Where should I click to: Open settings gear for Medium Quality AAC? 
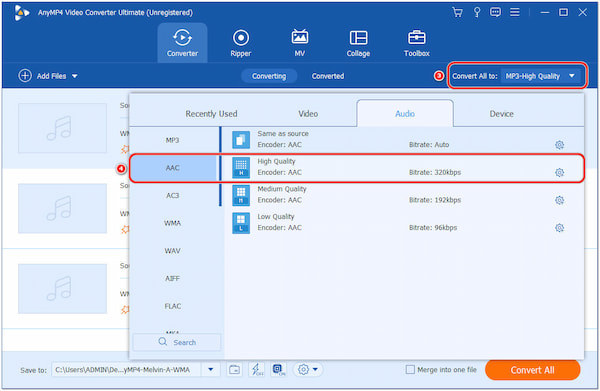tap(559, 200)
